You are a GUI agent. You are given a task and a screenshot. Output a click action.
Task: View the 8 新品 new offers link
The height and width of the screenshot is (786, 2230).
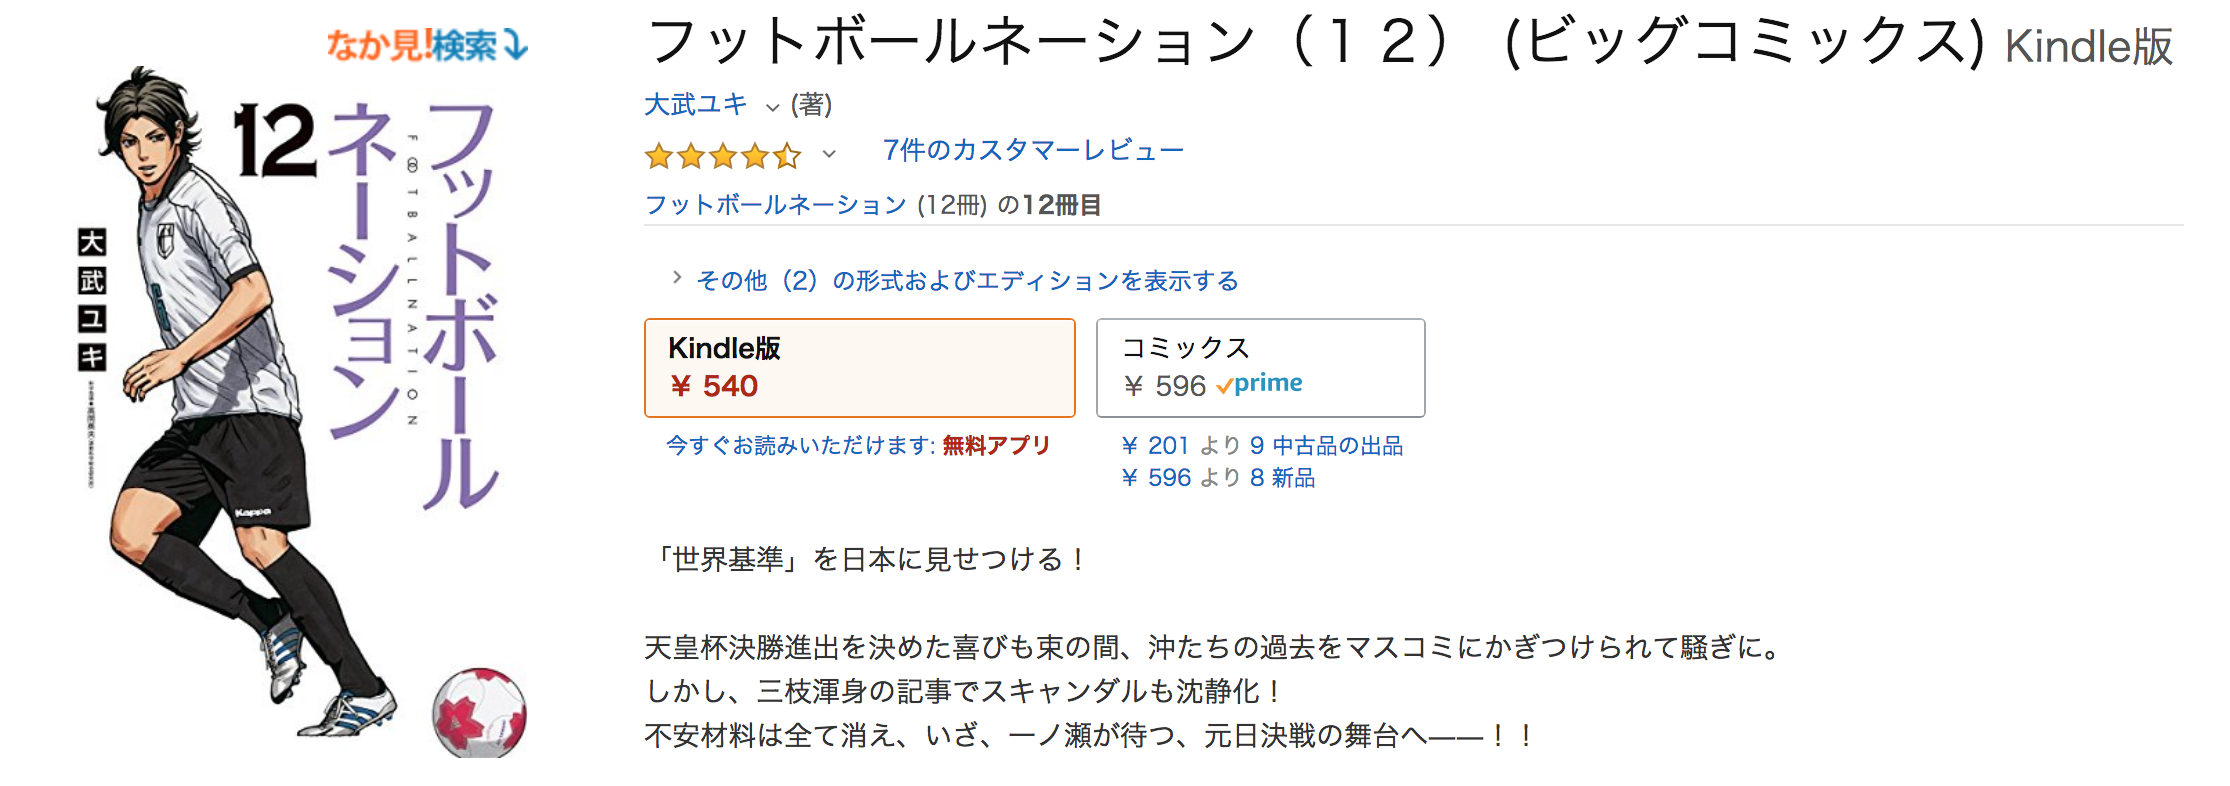point(1282,478)
